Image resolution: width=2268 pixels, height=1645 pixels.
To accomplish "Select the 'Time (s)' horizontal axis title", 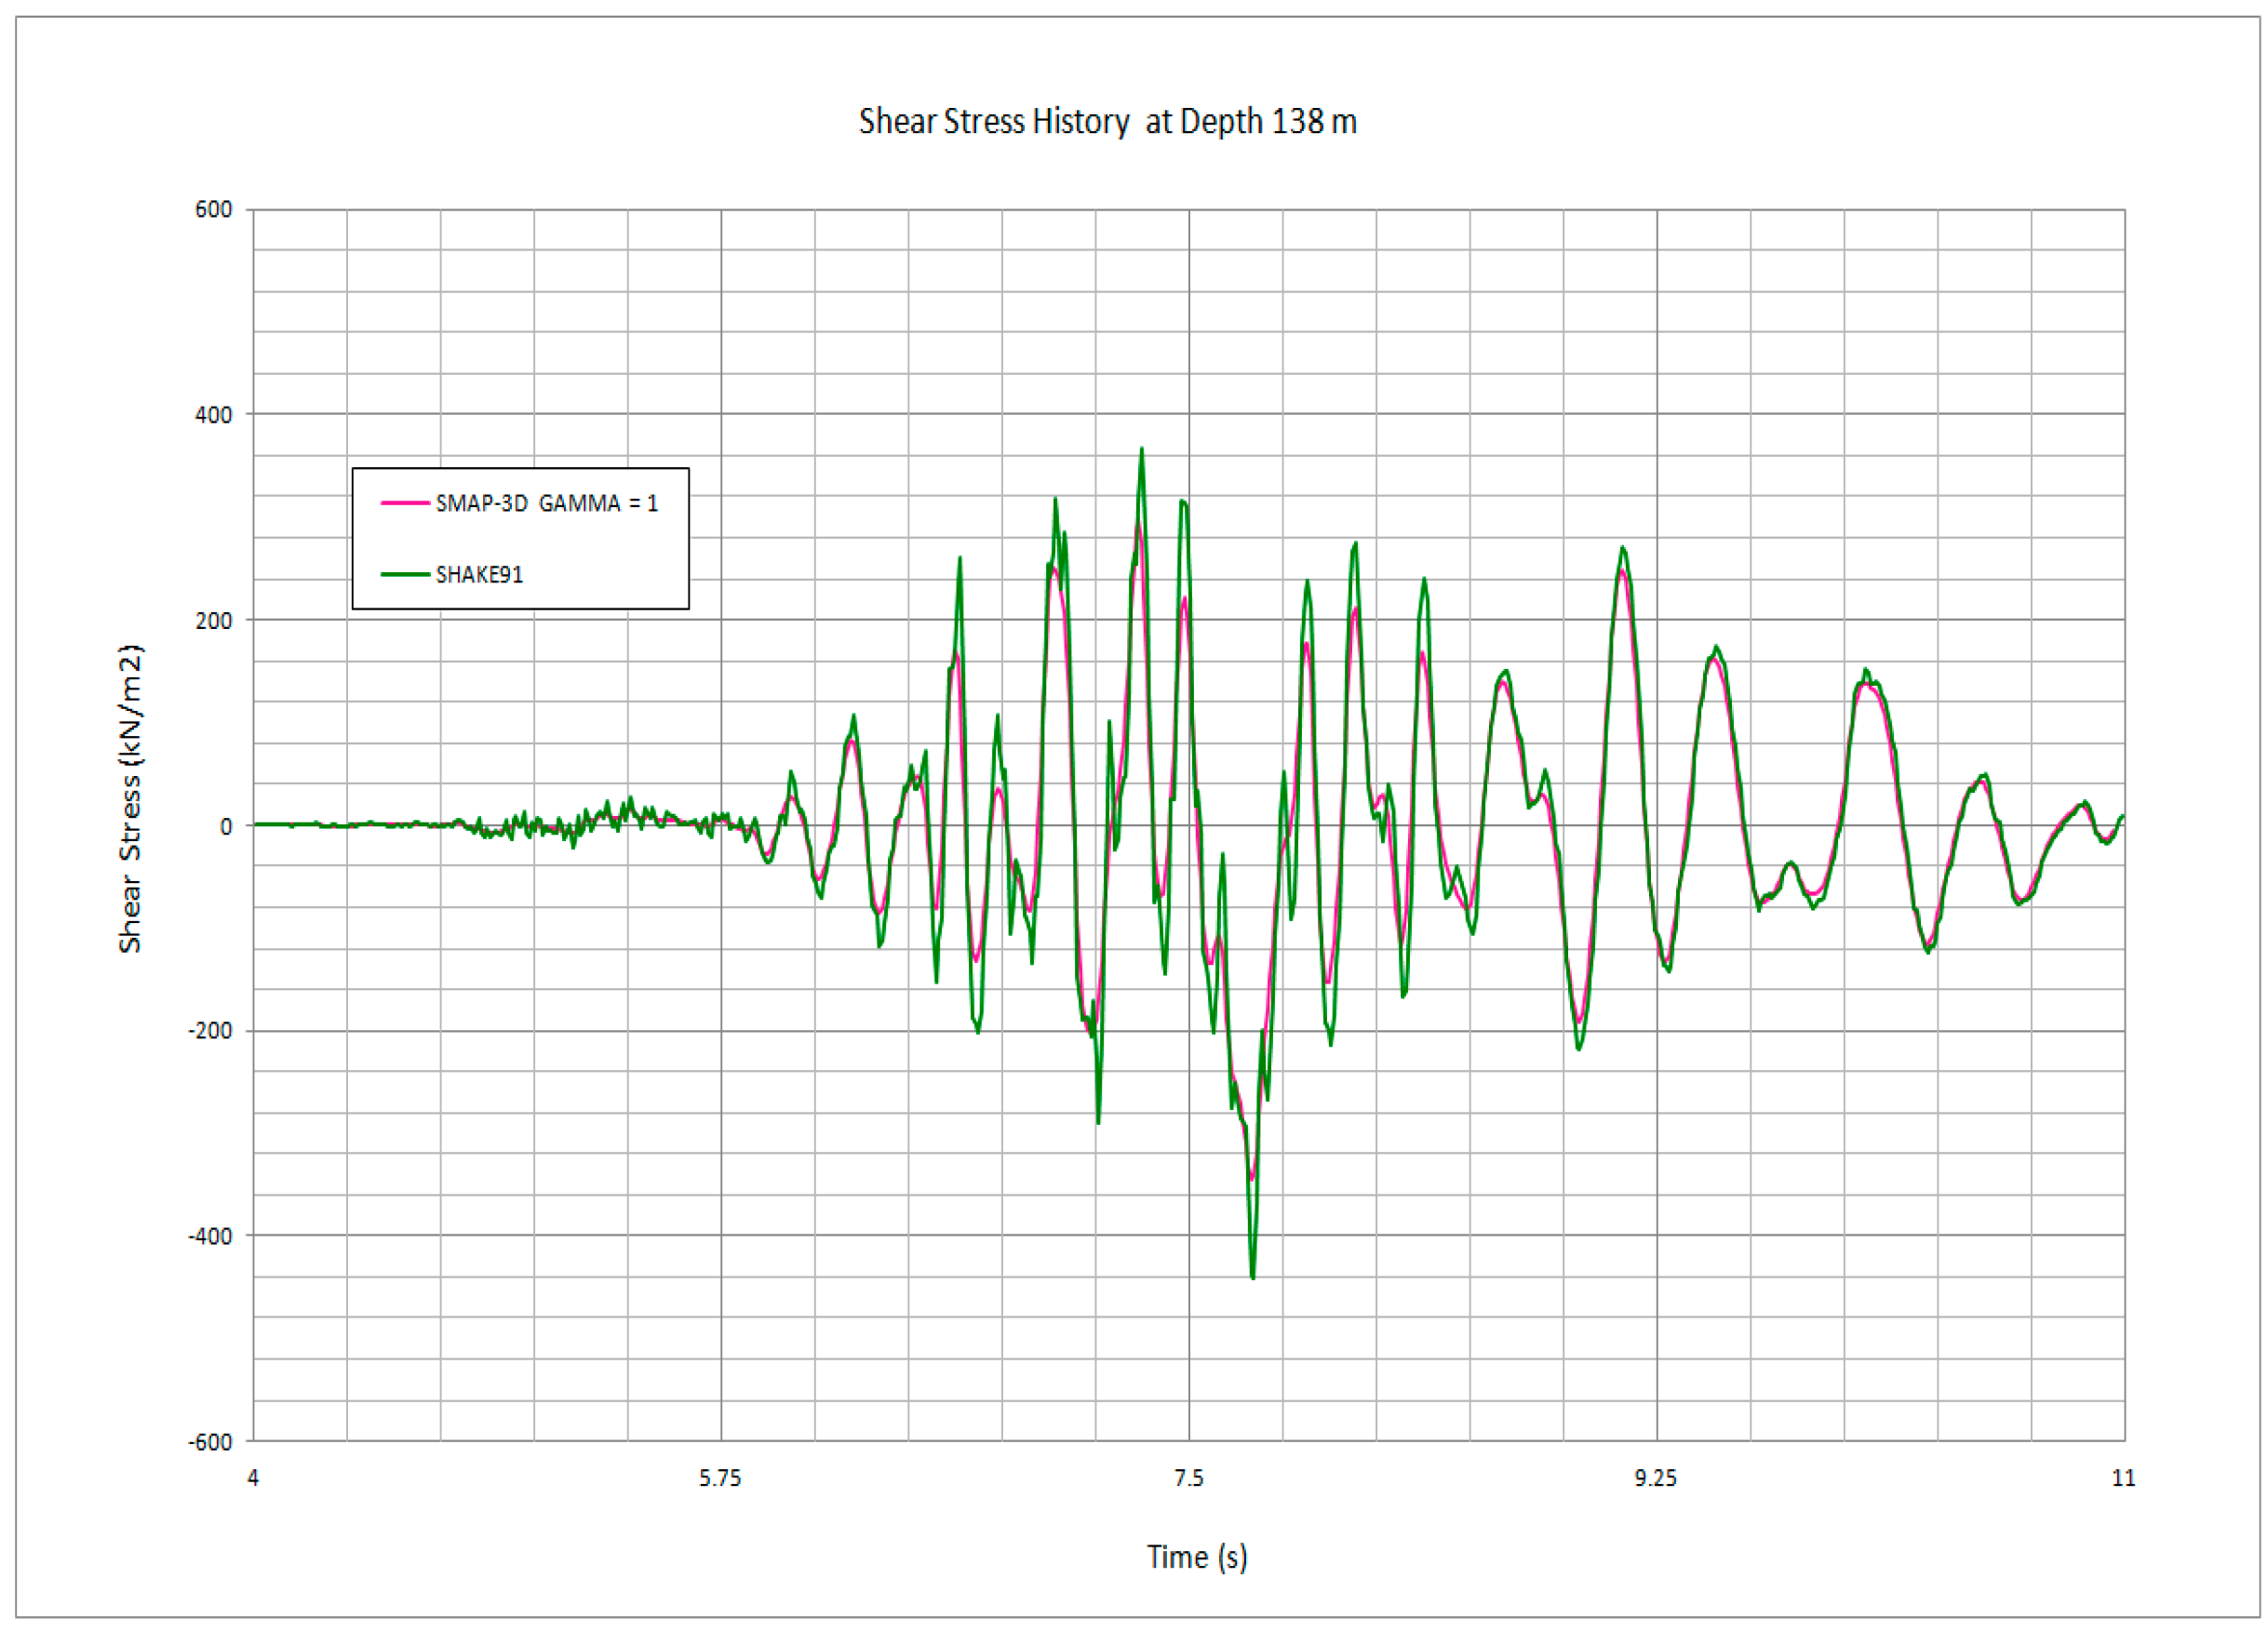I will pyautogui.click(x=1196, y=1557).
